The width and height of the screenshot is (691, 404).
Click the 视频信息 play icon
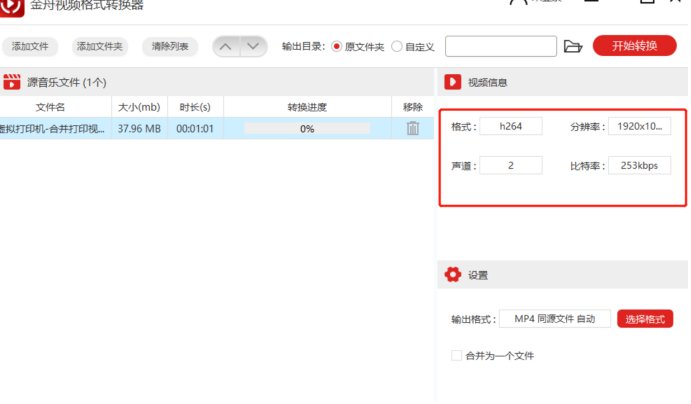pos(453,82)
